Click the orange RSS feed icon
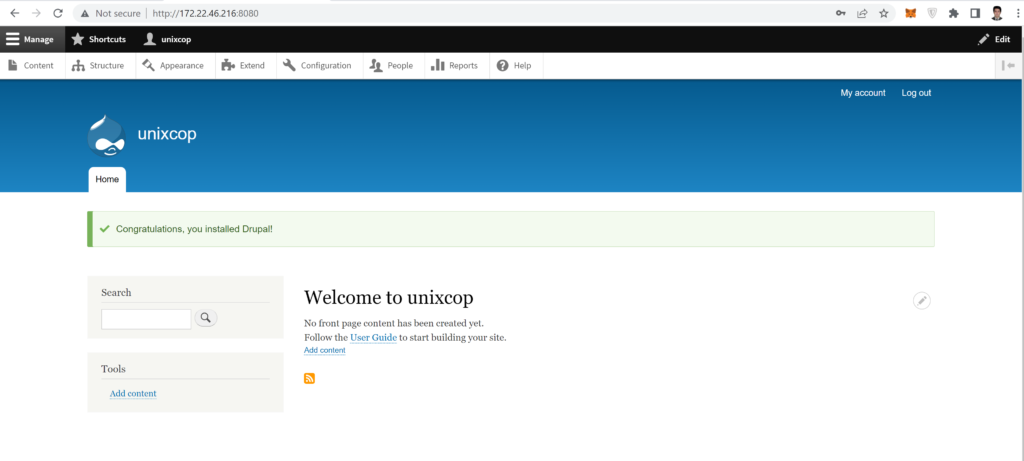The image size is (1024, 461). (x=310, y=379)
